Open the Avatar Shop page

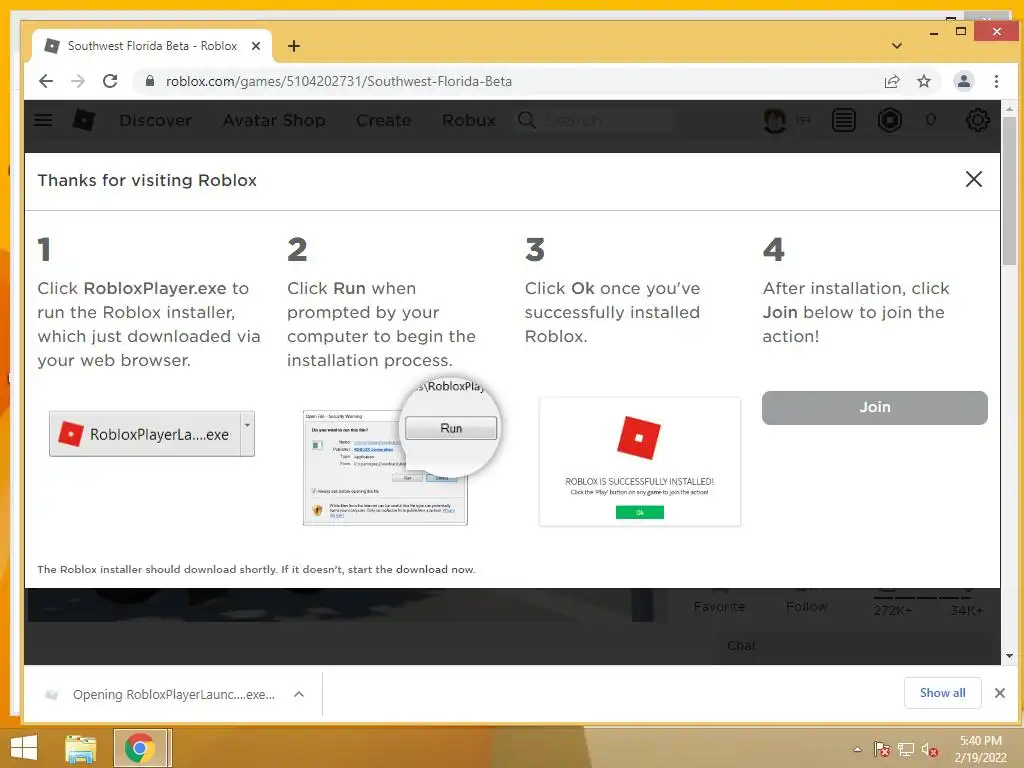click(x=274, y=120)
